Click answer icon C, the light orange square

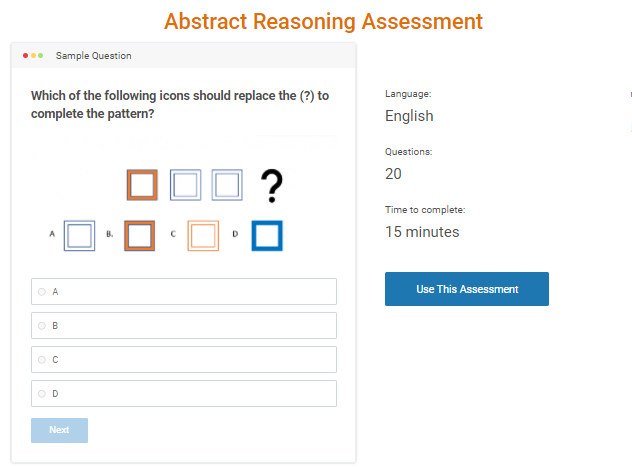point(203,235)
